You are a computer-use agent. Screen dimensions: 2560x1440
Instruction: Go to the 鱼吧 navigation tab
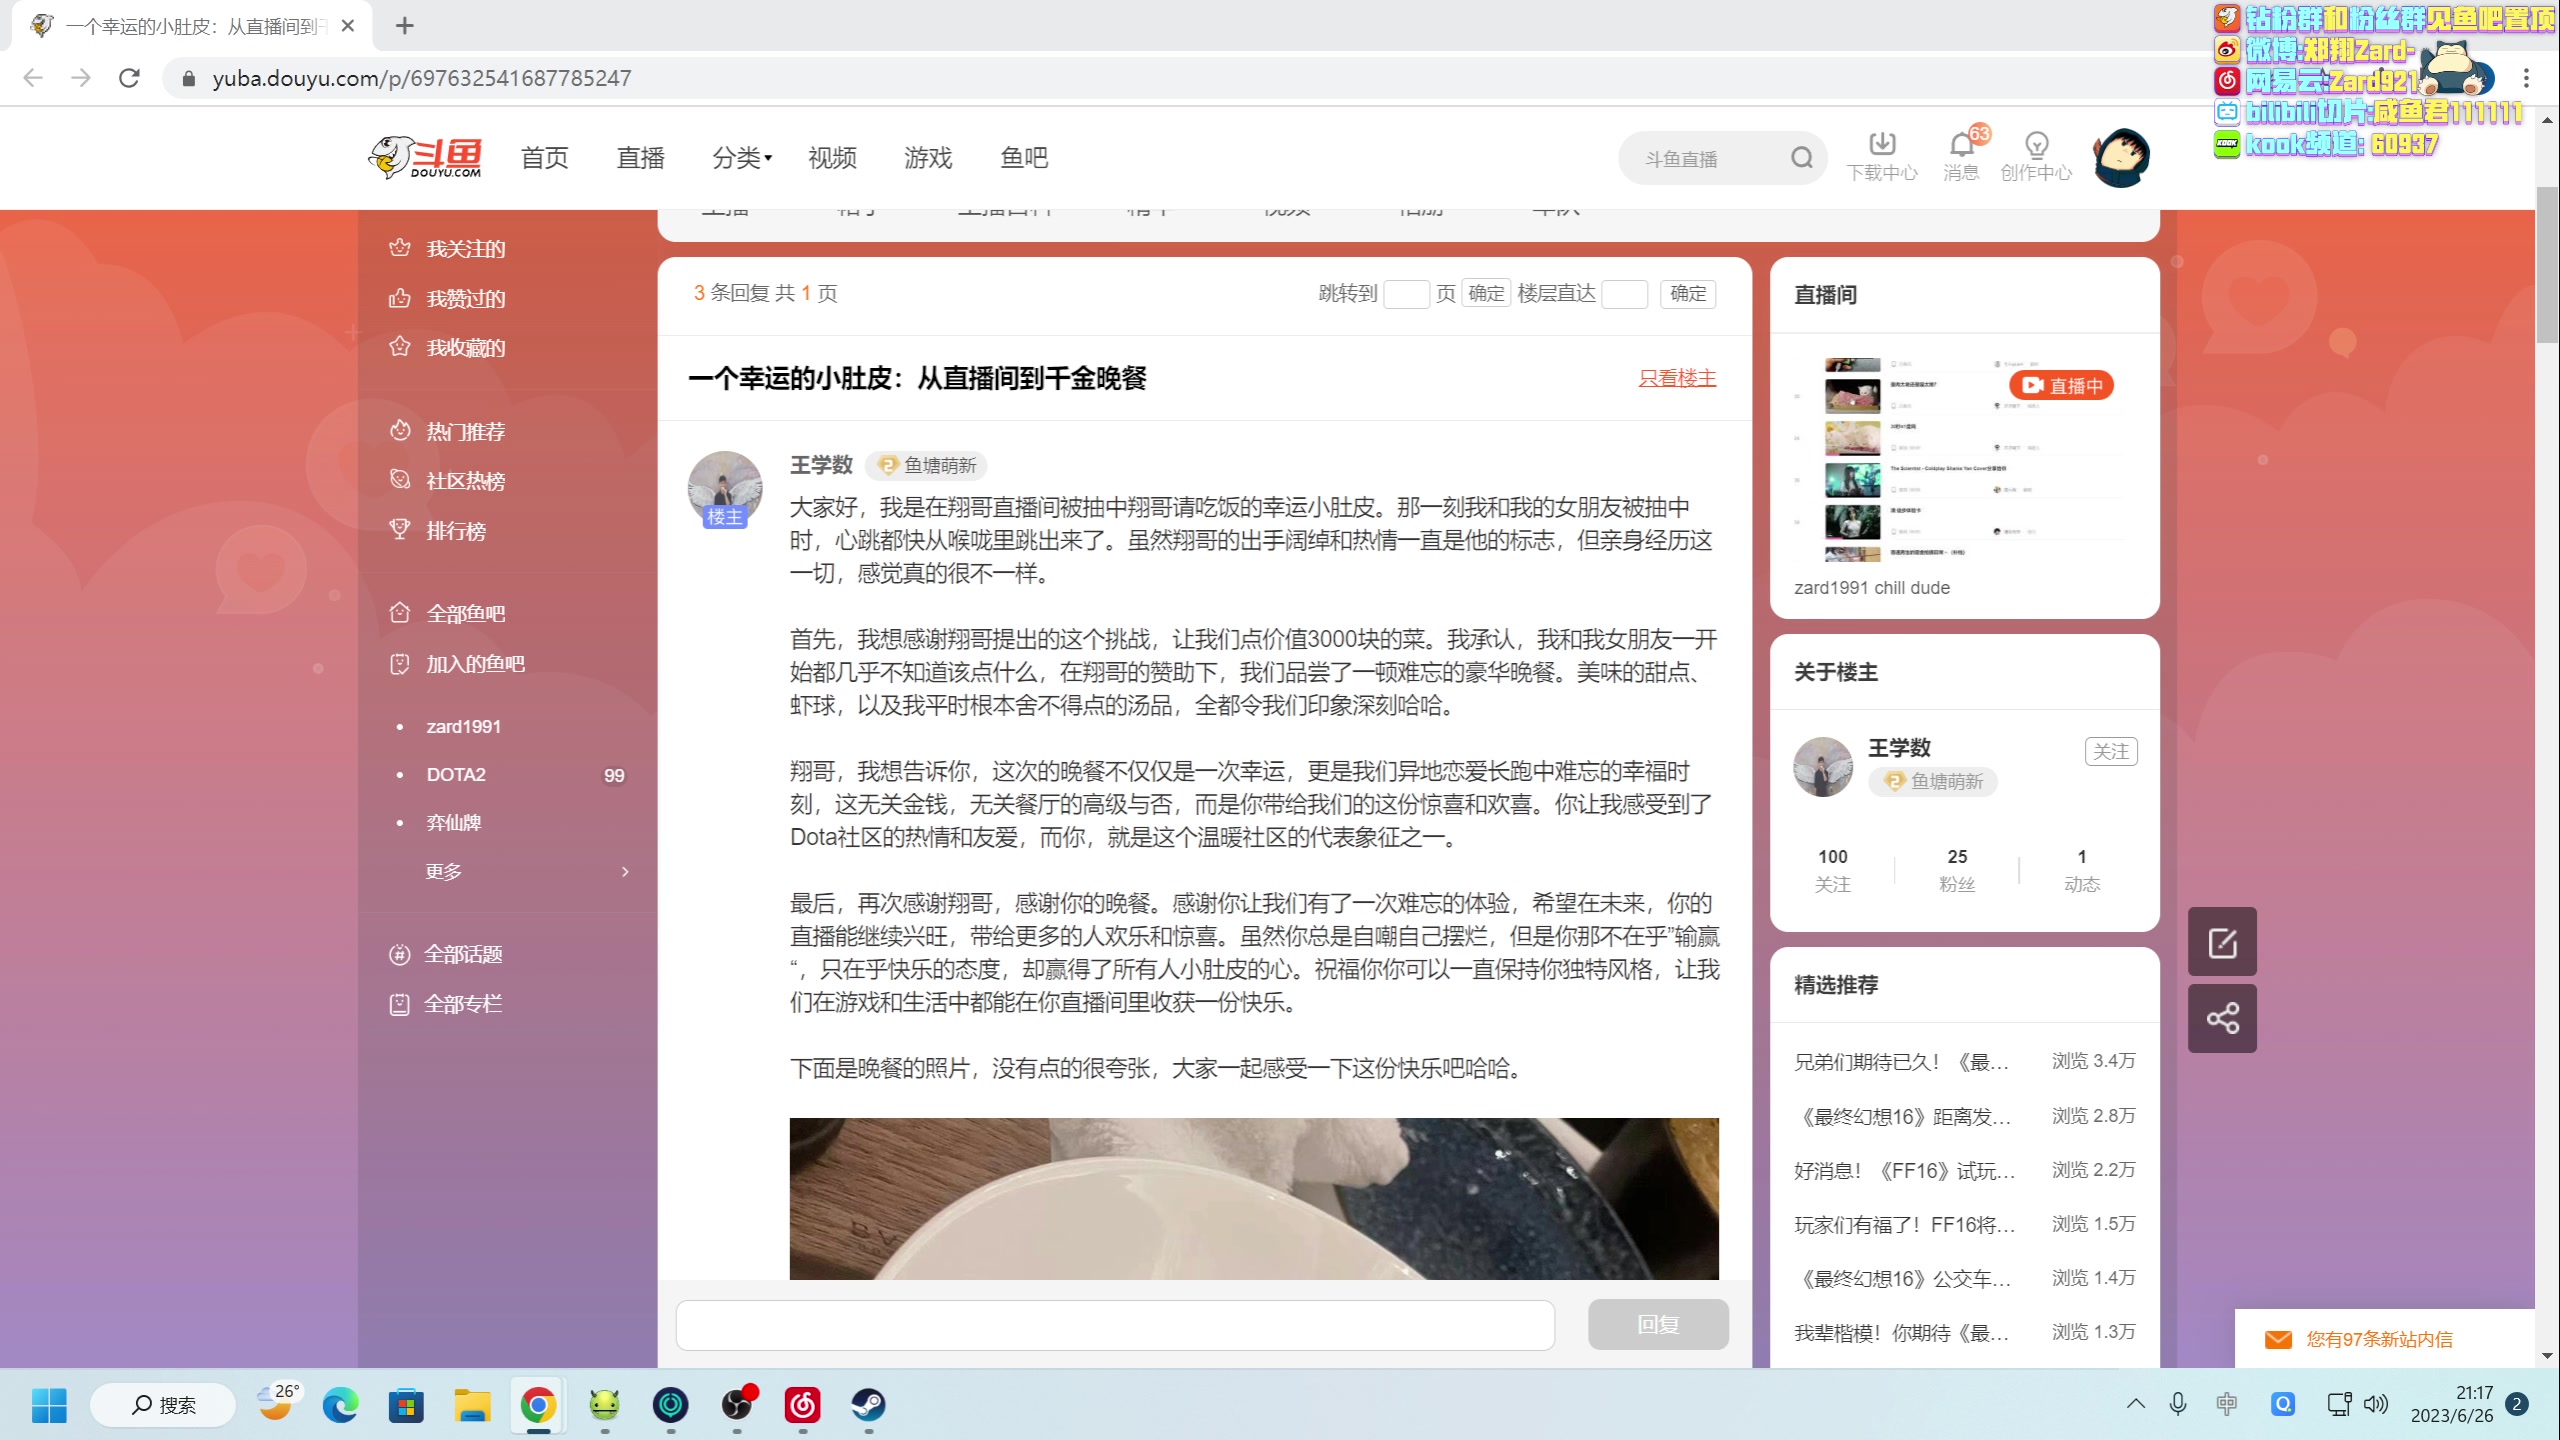tap(1024, 158)
